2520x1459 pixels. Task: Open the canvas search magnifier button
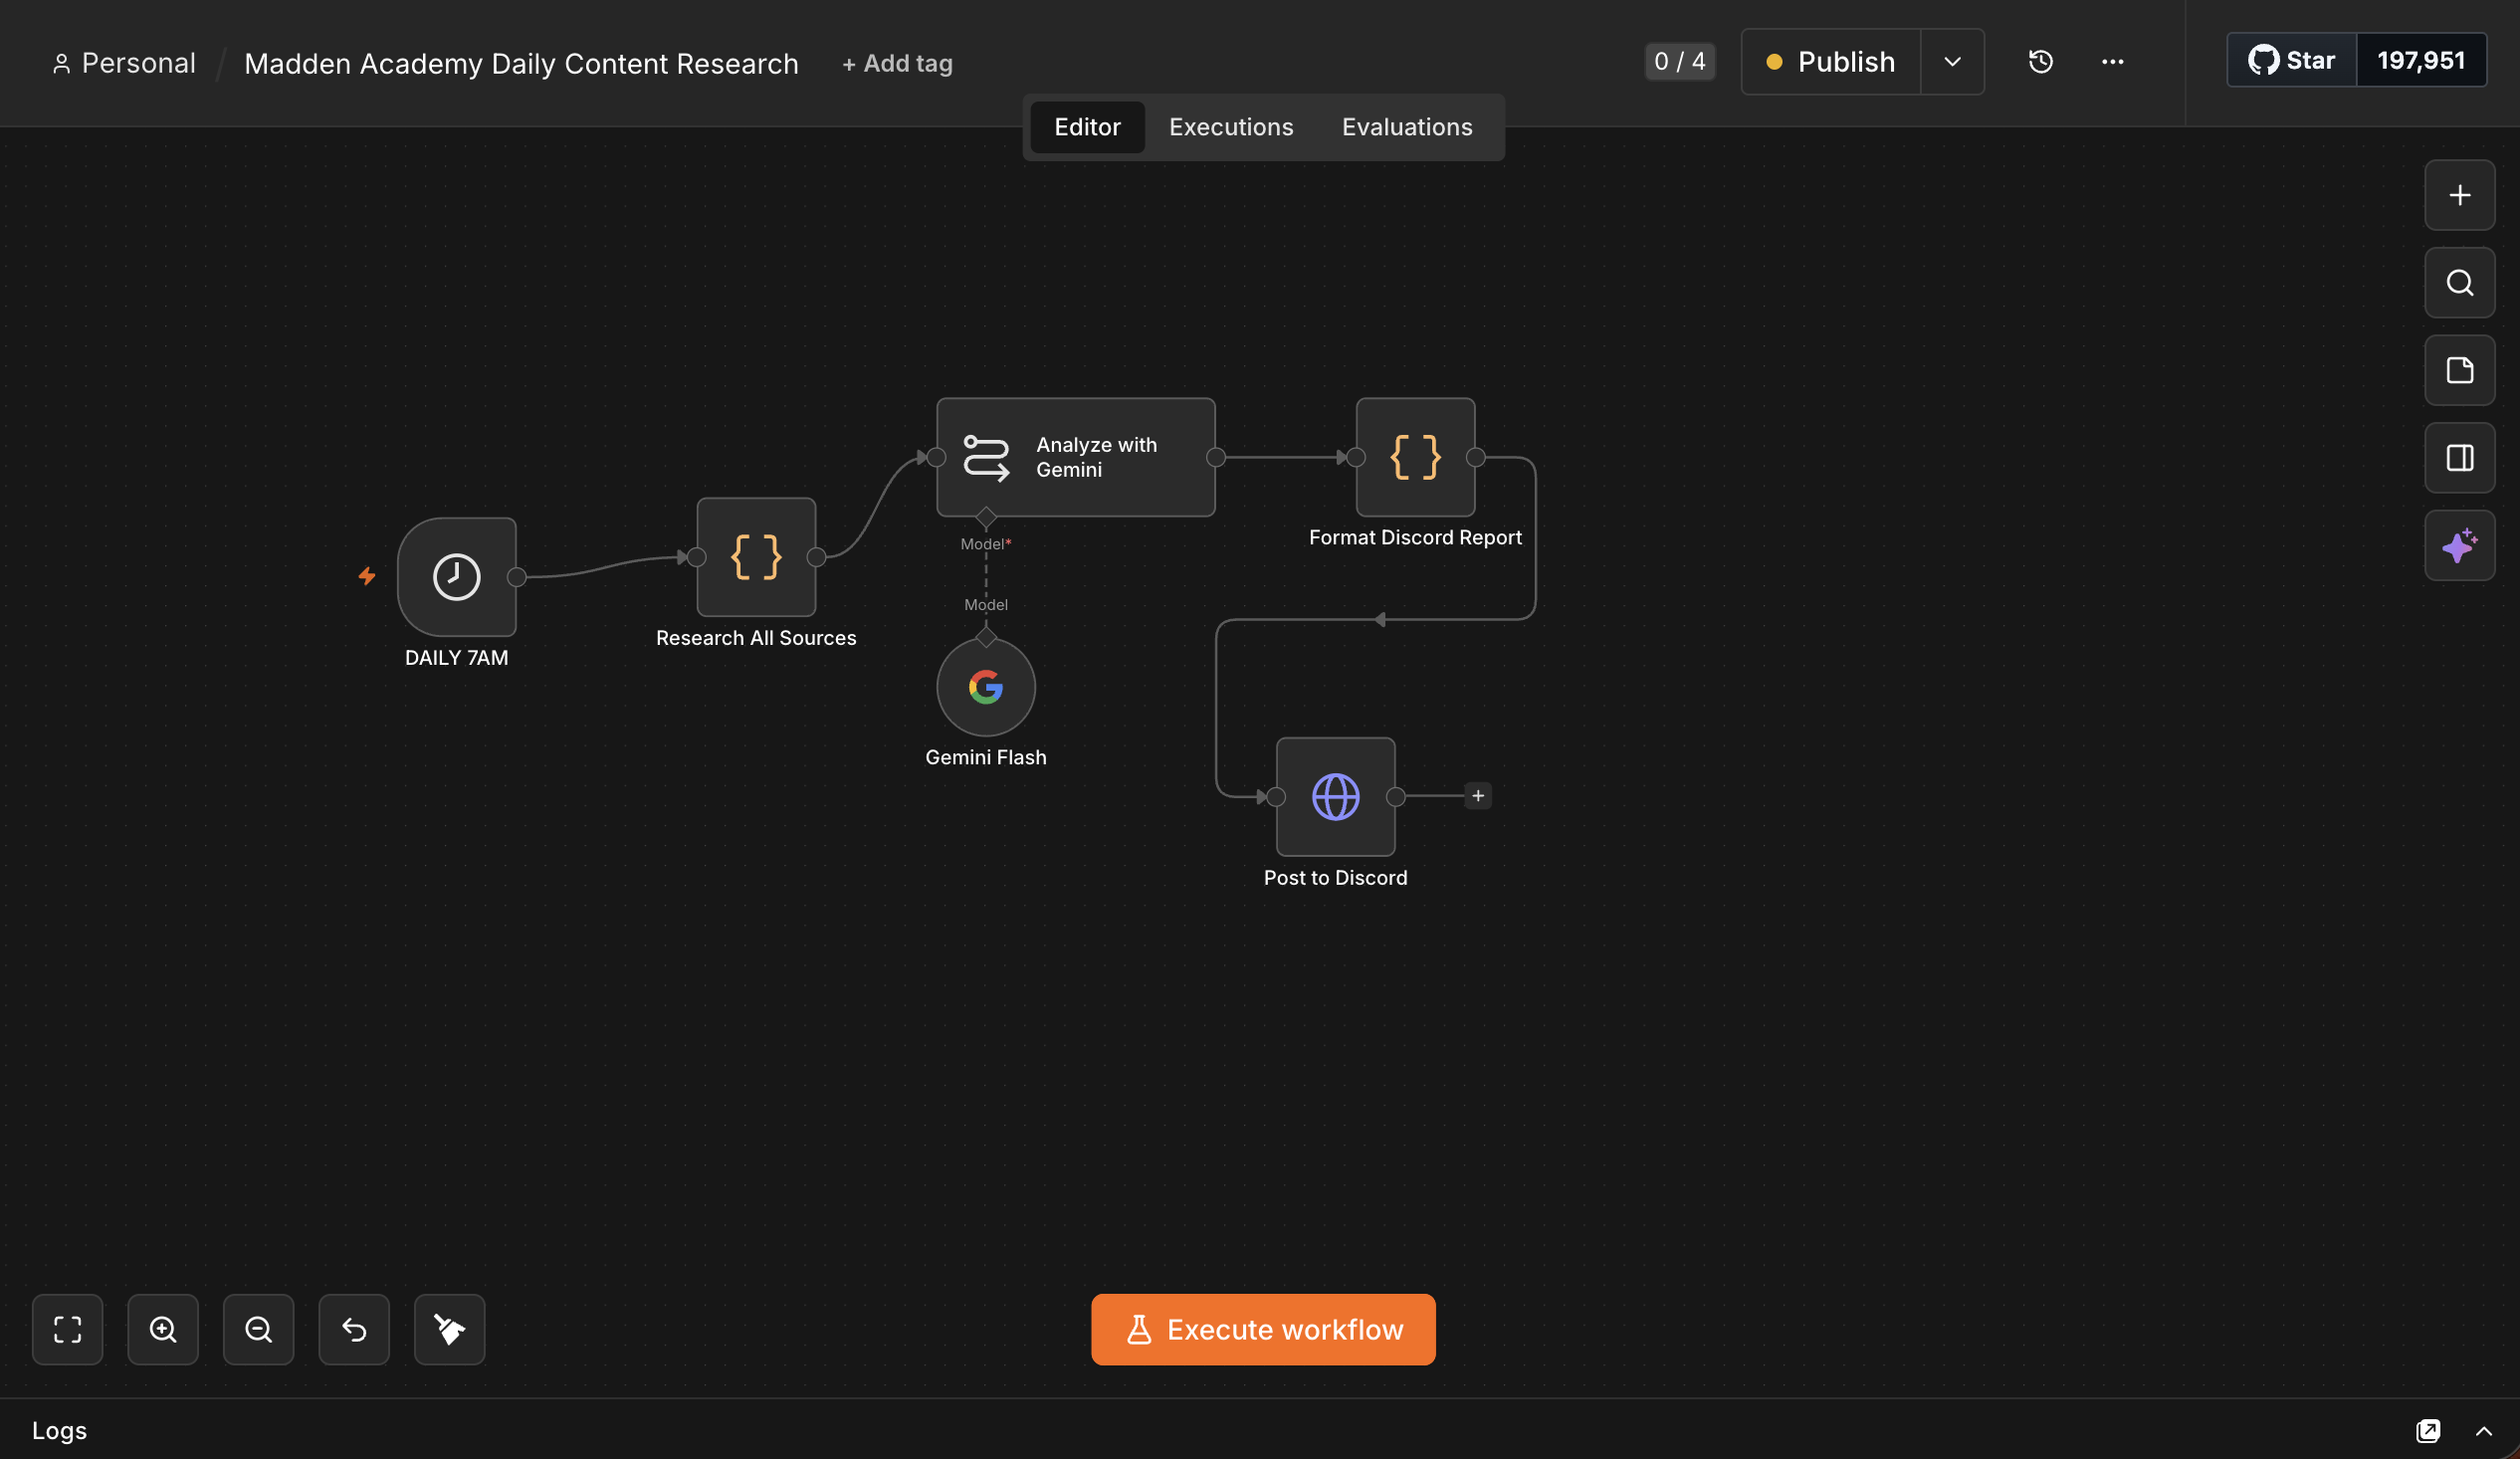pos(2459,283)
